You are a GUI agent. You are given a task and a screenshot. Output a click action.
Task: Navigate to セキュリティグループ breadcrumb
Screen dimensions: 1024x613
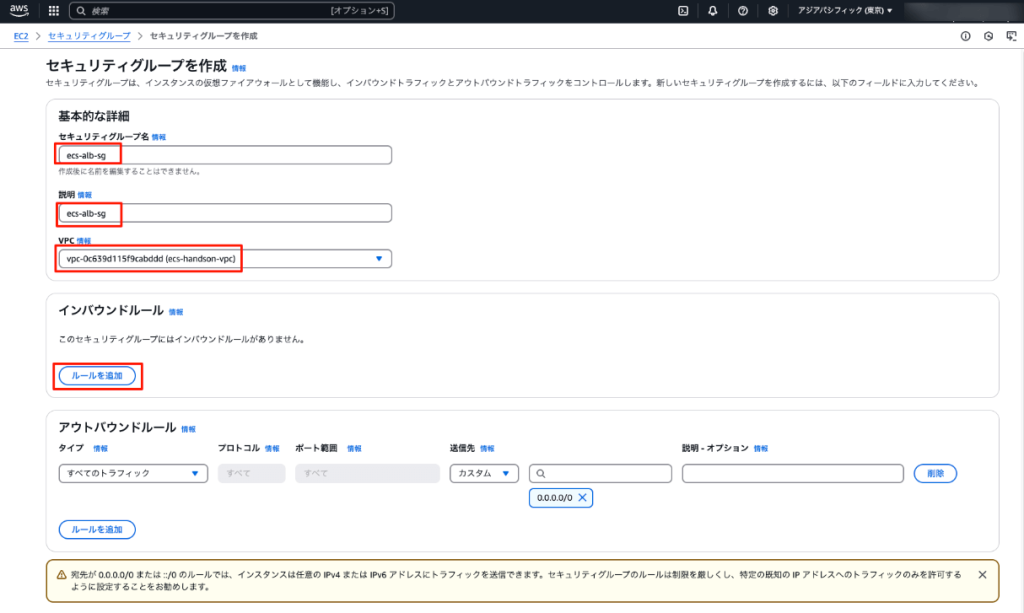pyautogui.click(x=89, y=36)
